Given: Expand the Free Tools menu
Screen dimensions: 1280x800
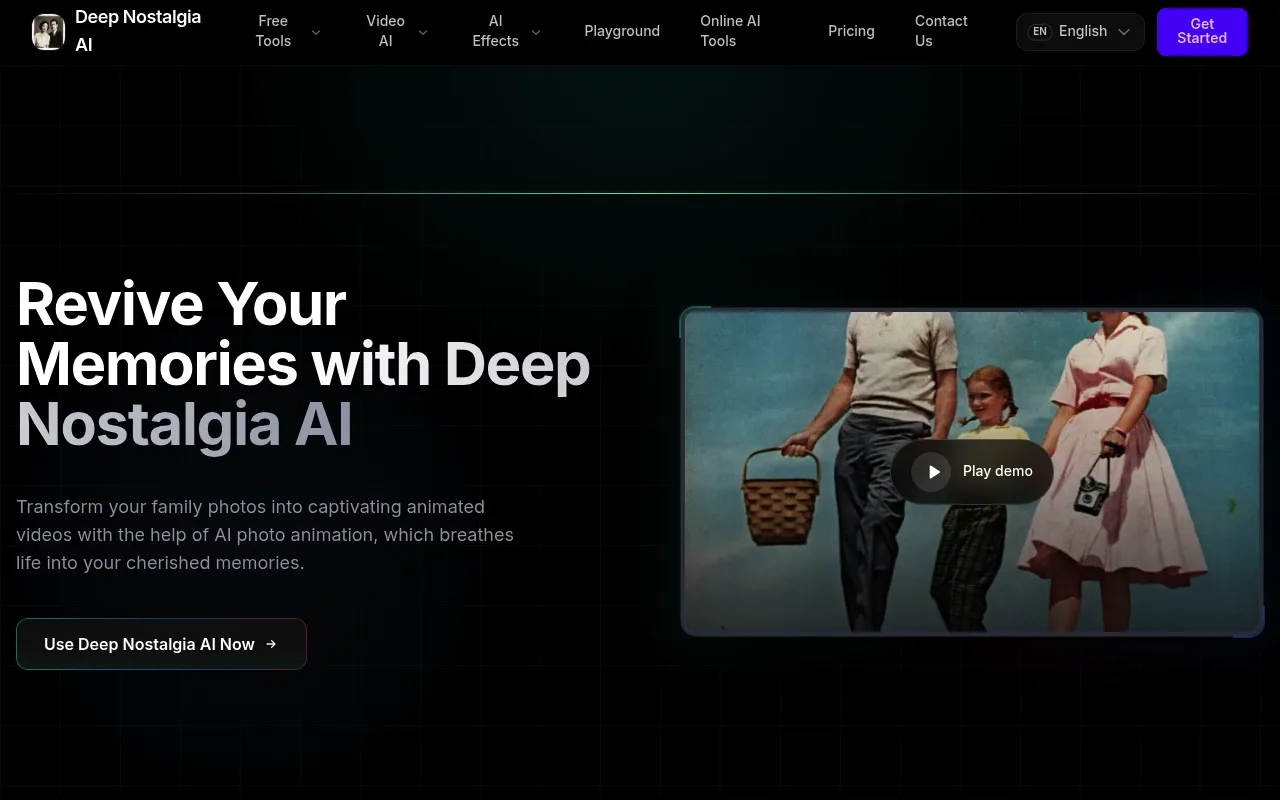Looking at the screenshot, I should 288,31.
